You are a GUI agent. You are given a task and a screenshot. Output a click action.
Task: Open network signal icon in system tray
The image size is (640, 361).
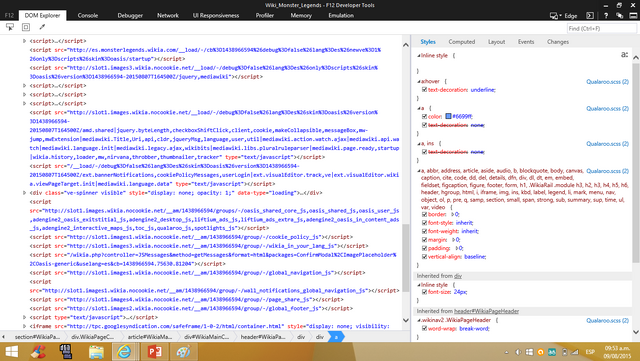575,352
